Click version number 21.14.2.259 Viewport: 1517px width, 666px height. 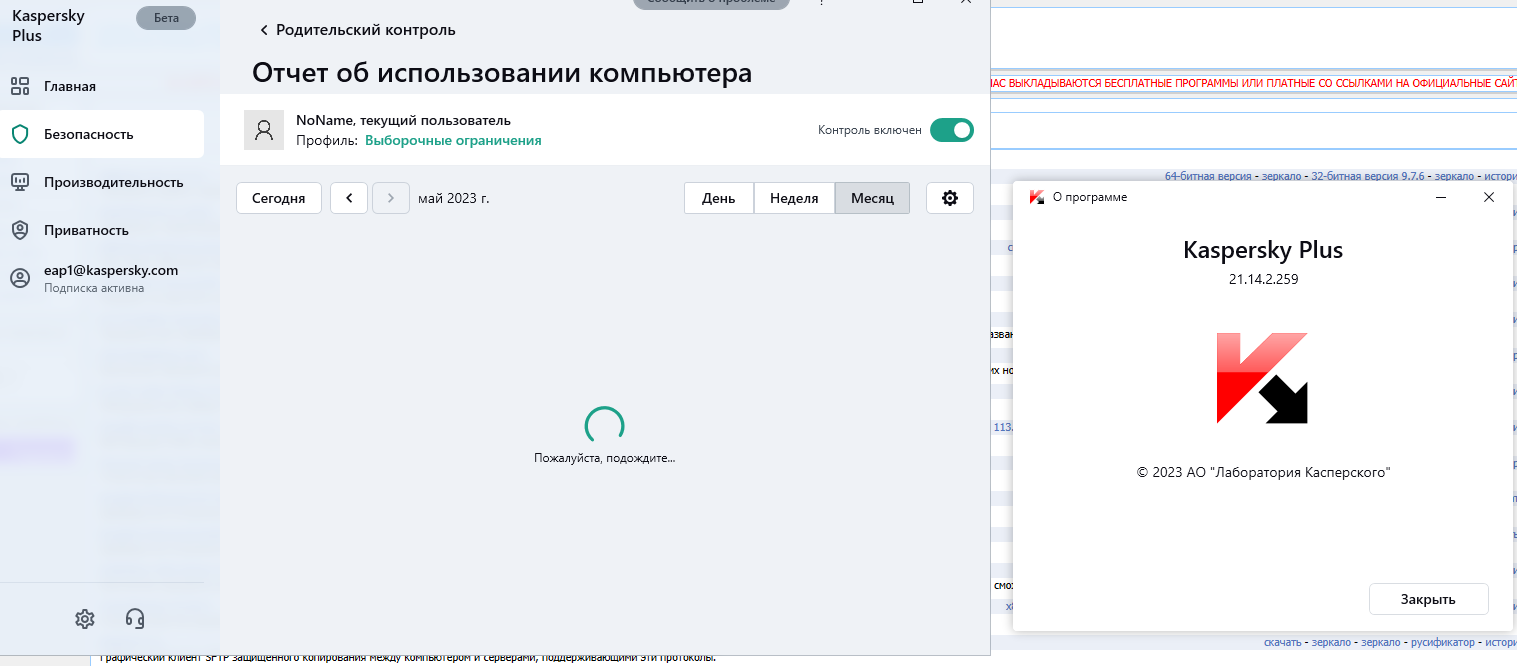point(1263,280)
